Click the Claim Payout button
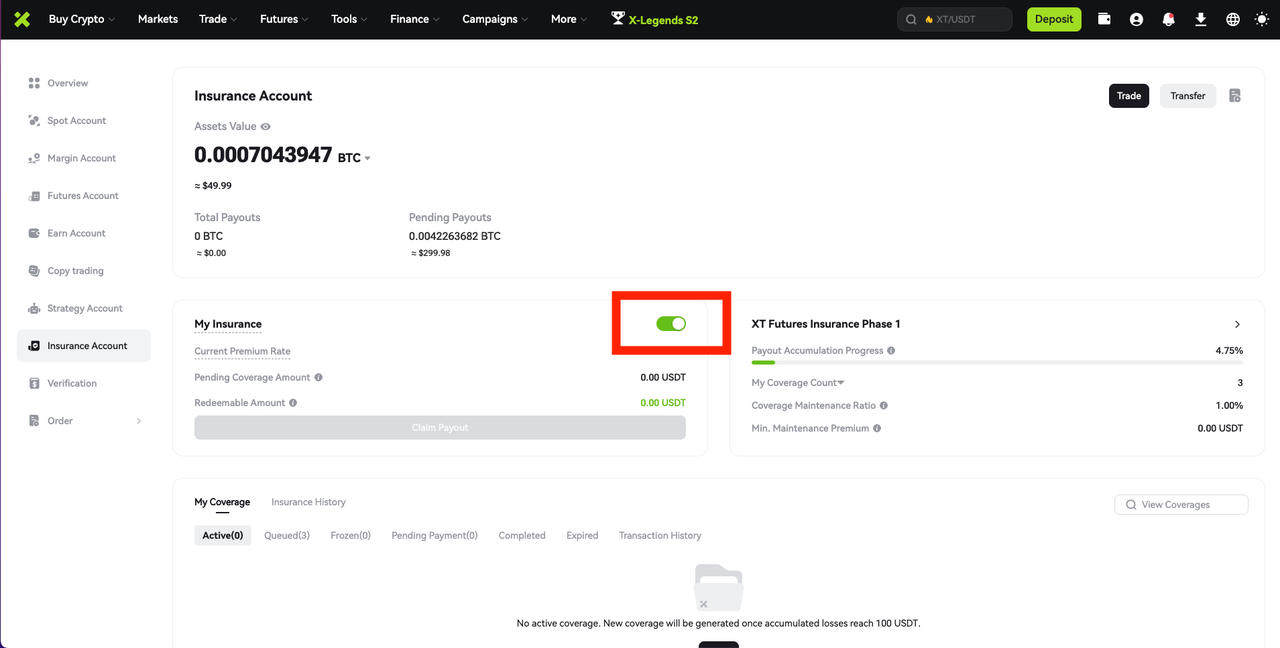Image resolution: width=1280 pixels, height=648 pixels. click(440, 428)
